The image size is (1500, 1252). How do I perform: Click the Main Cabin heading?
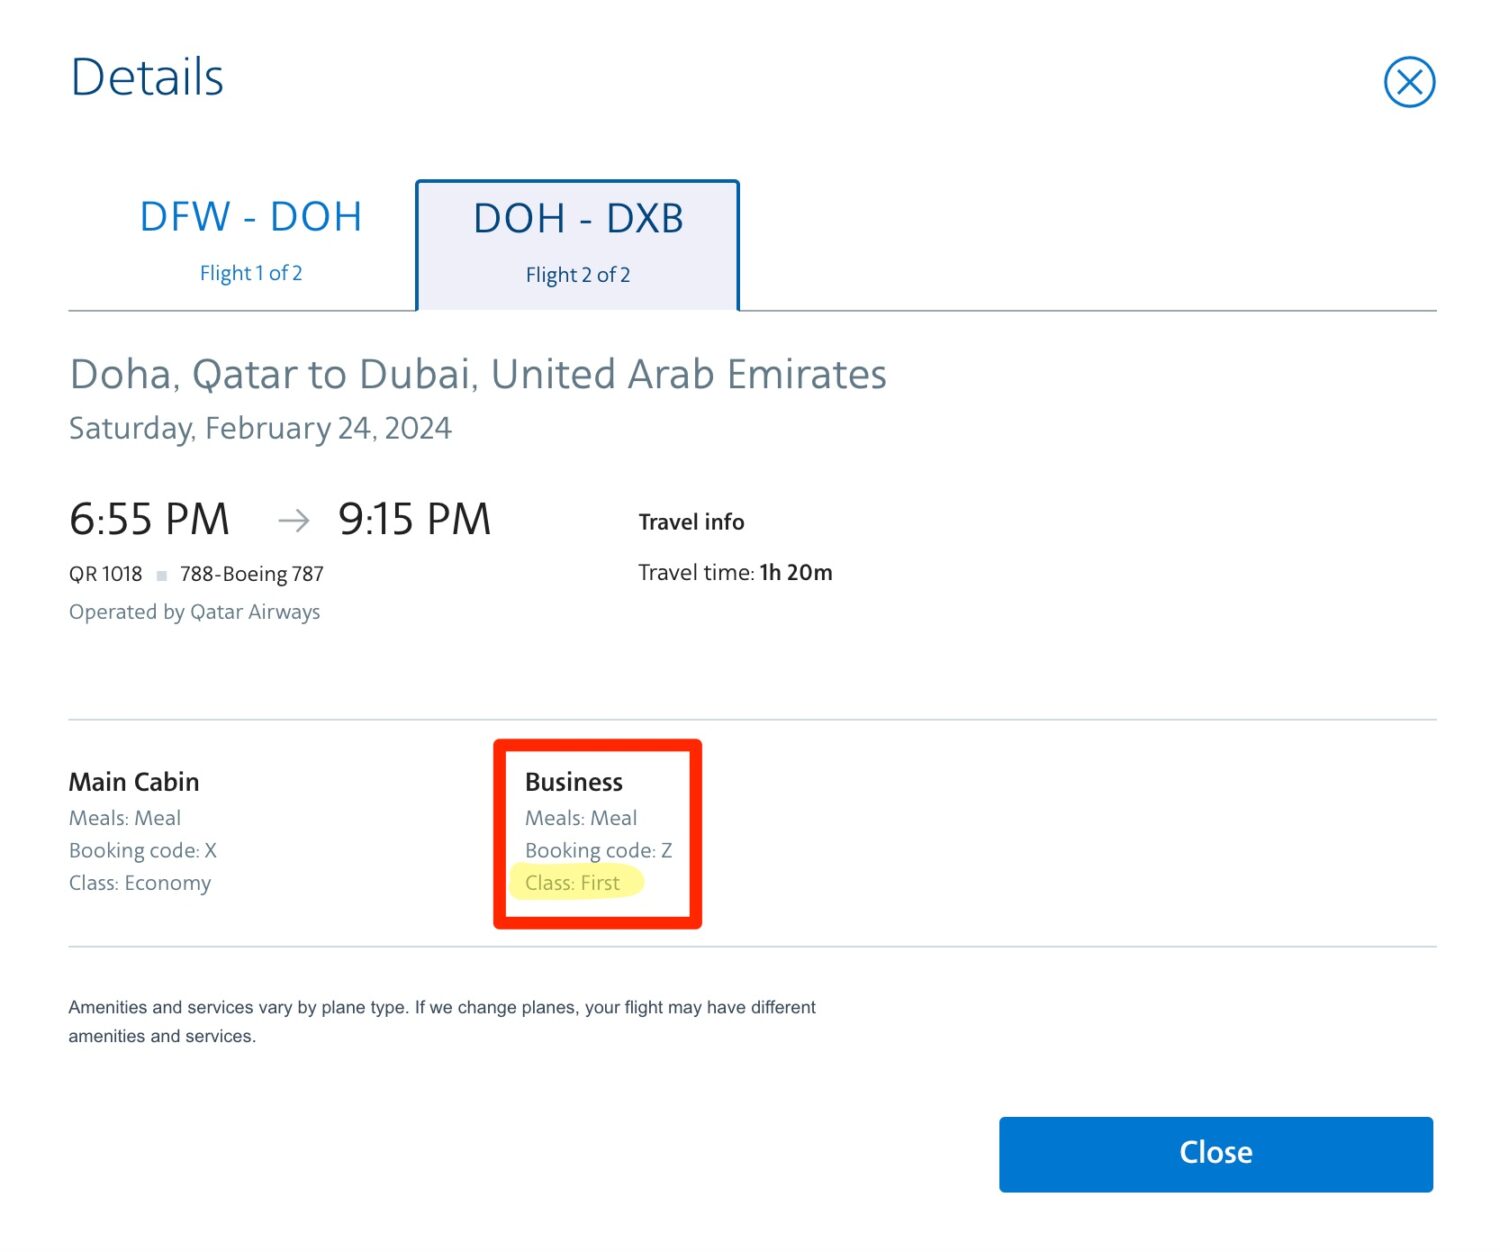click(x=134, y=782)
